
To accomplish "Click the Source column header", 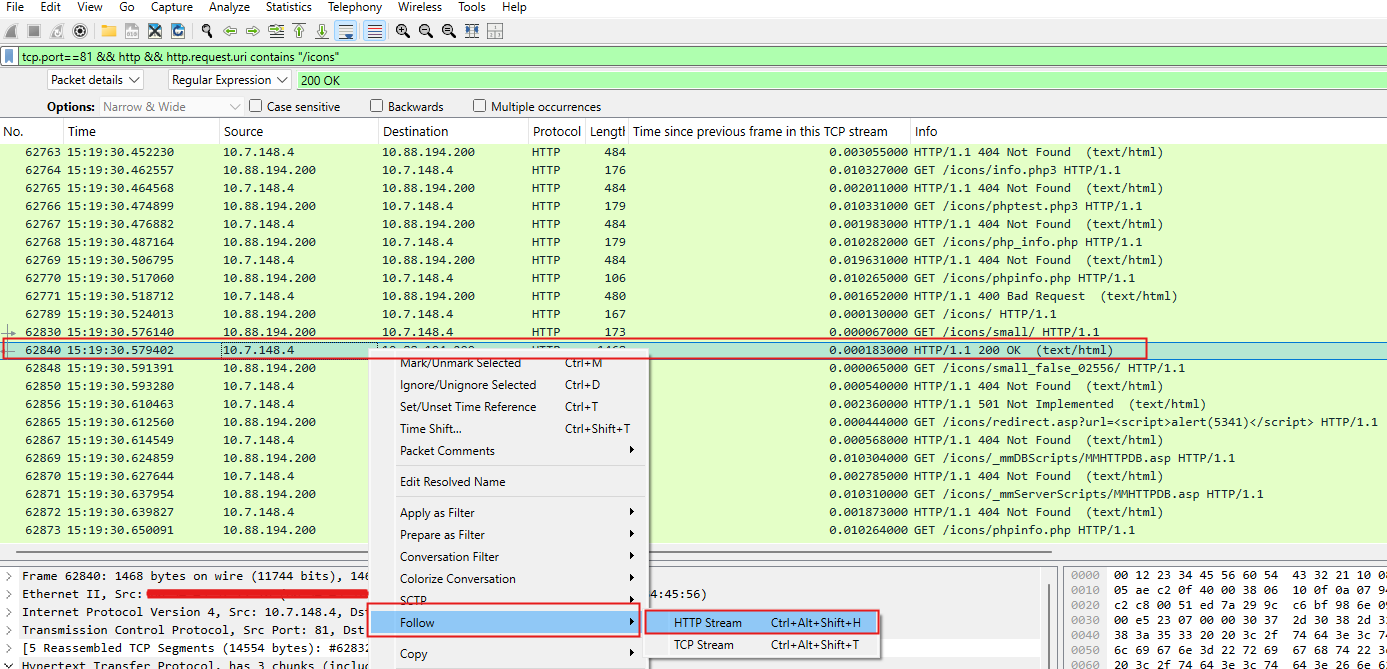I will point(243,131).
